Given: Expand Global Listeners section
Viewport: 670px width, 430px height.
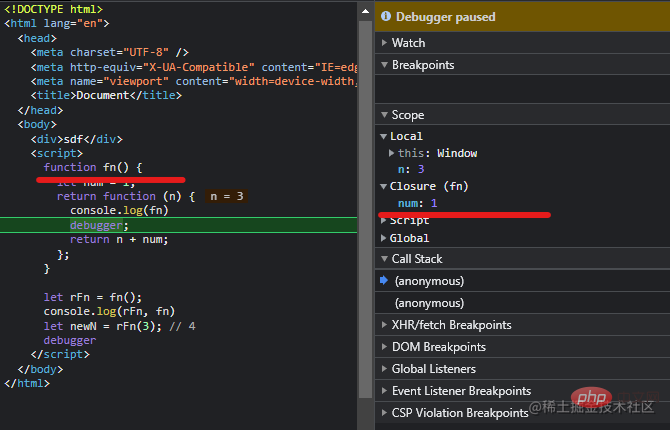Looking at the screenshot, I should coord(384,369).
